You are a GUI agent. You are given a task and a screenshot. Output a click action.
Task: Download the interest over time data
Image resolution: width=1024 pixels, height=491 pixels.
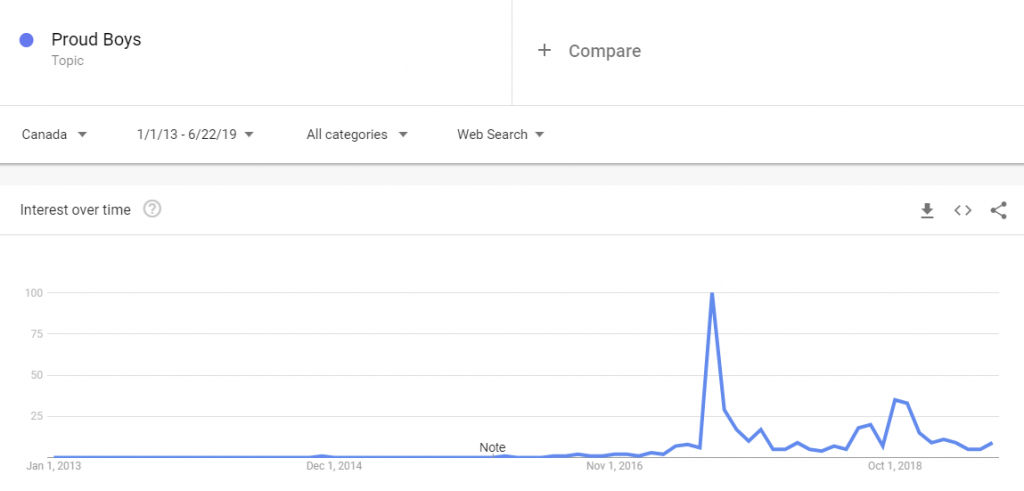tap(927, 210)
